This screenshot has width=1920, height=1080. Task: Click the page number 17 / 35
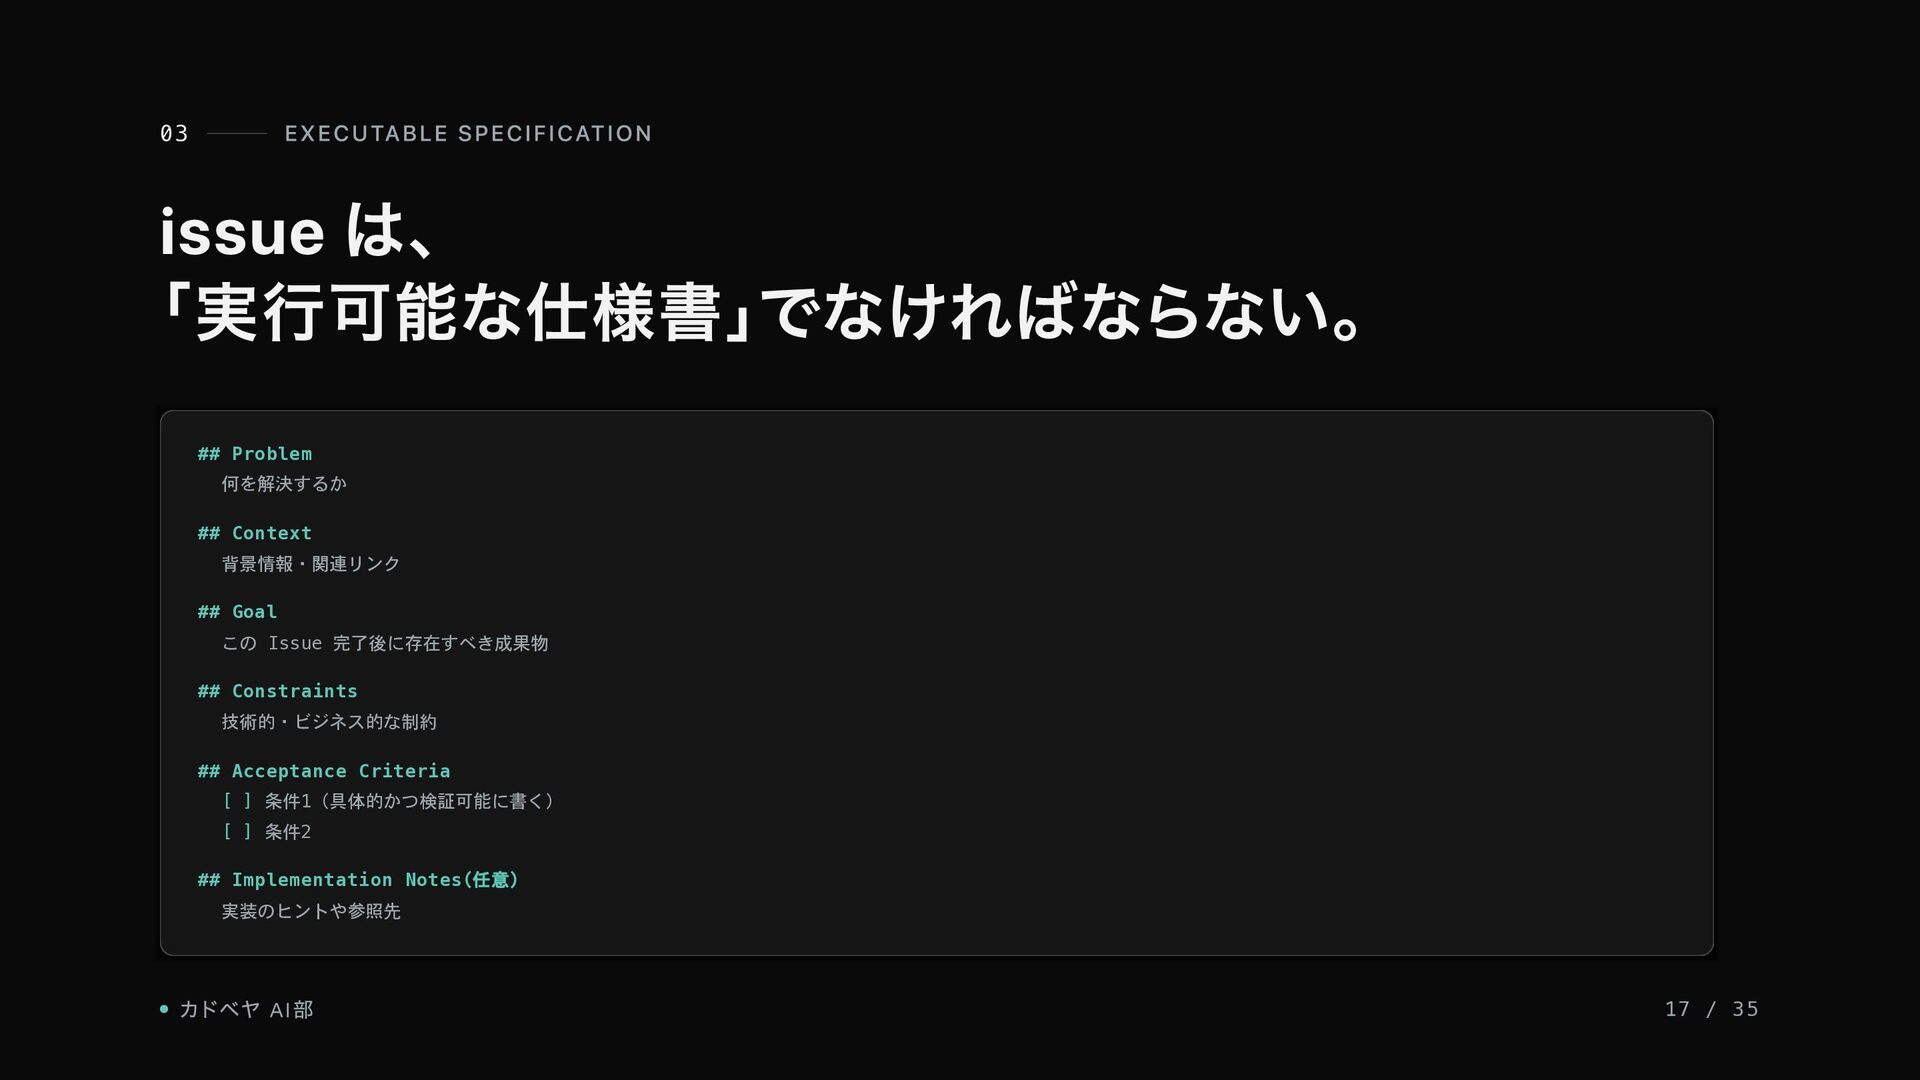pyautogui.click(x=1711, y=1009)
